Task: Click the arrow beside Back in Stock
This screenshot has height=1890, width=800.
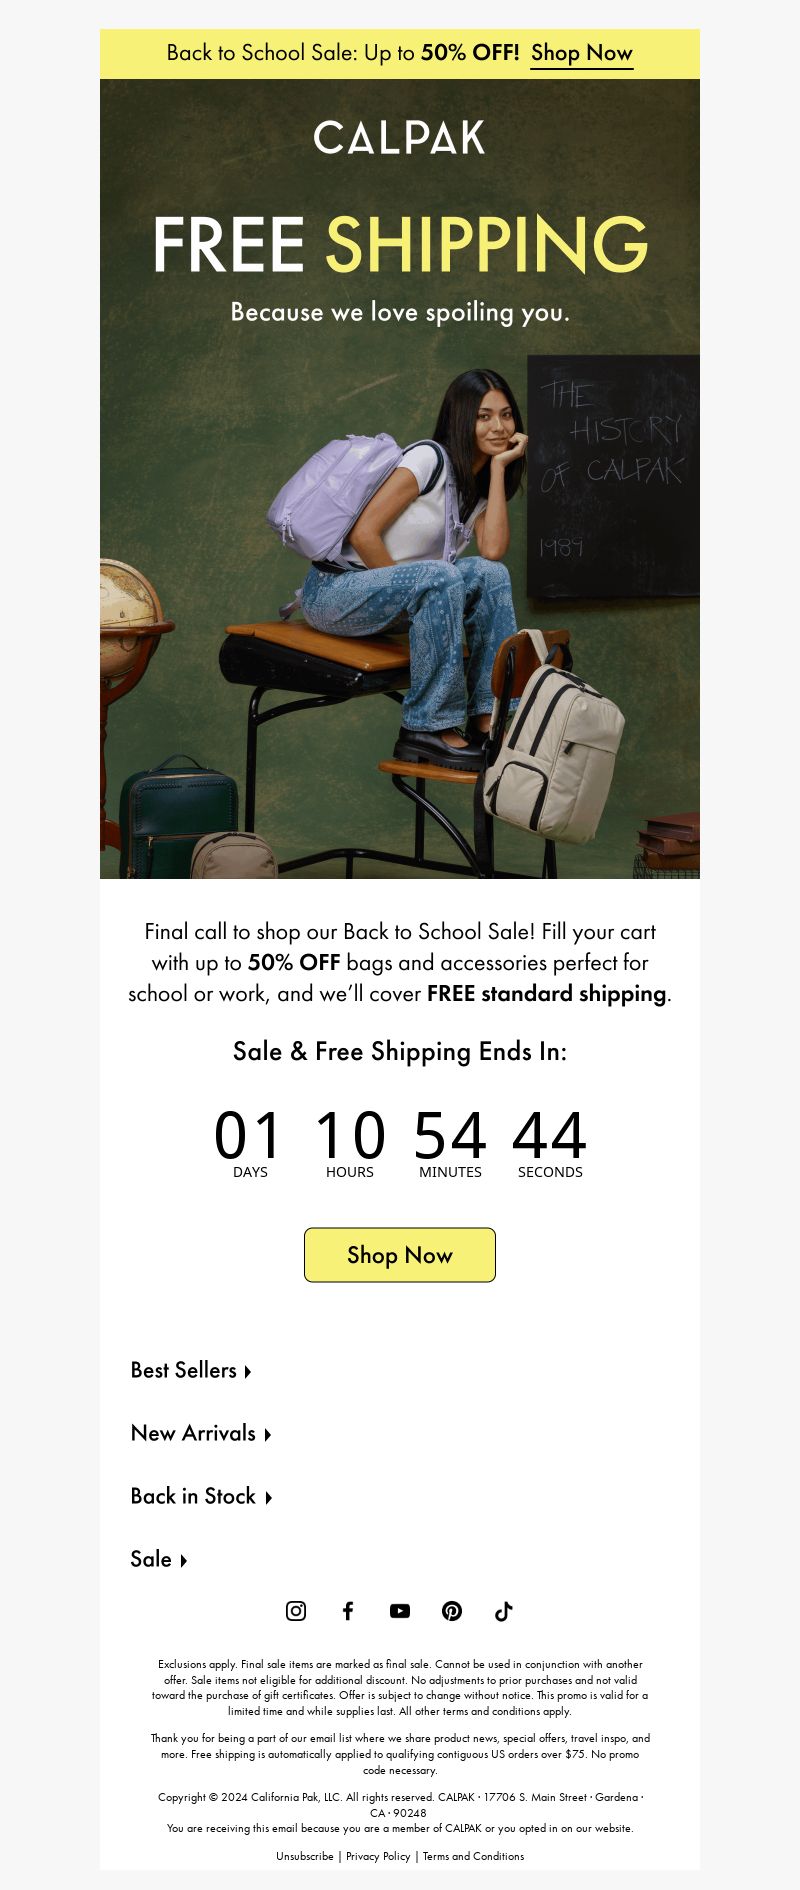Action: tap(269, 1498)
